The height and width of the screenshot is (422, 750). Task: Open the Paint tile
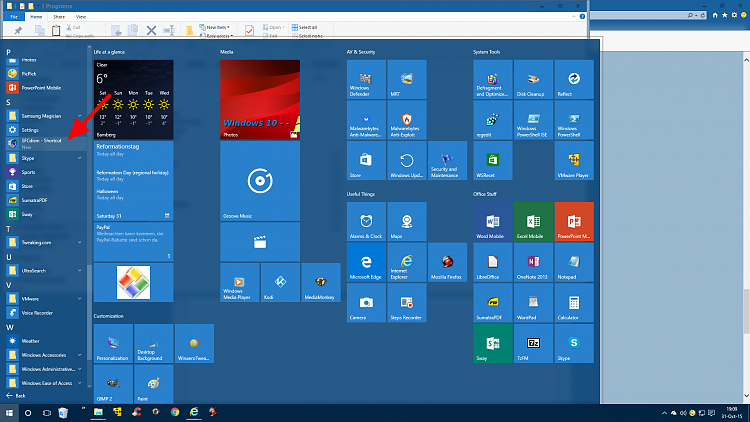tap(154, 384)
